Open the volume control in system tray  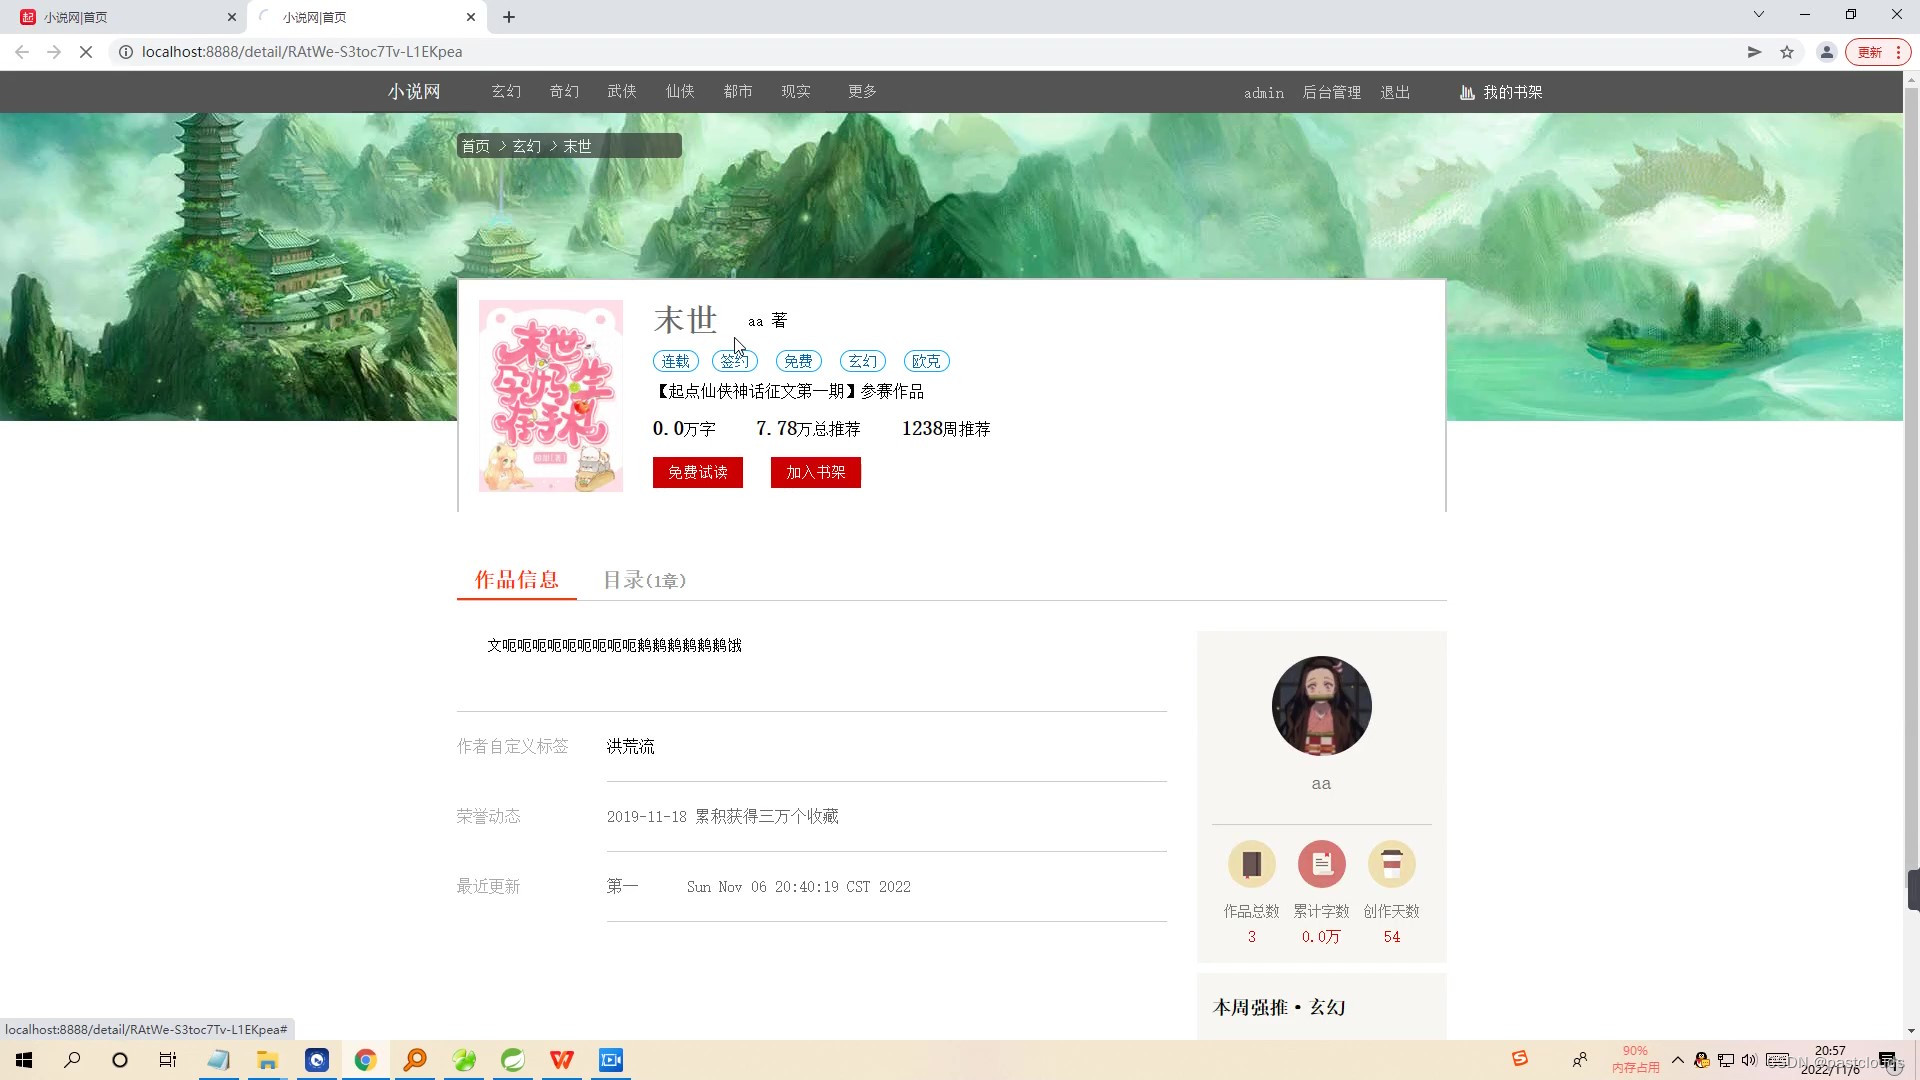1748,1060
